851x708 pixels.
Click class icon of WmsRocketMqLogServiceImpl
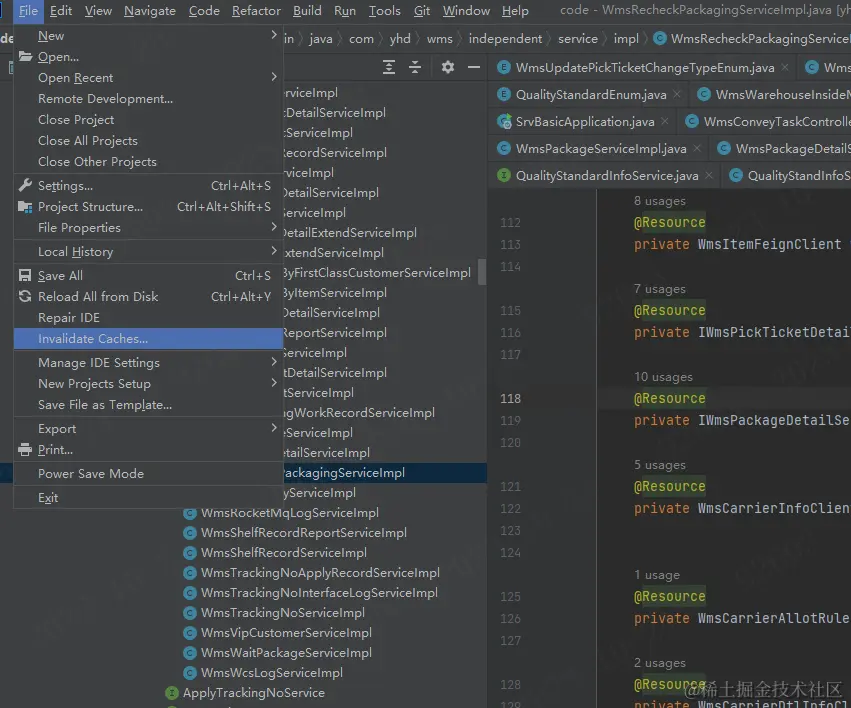[189, 513]
